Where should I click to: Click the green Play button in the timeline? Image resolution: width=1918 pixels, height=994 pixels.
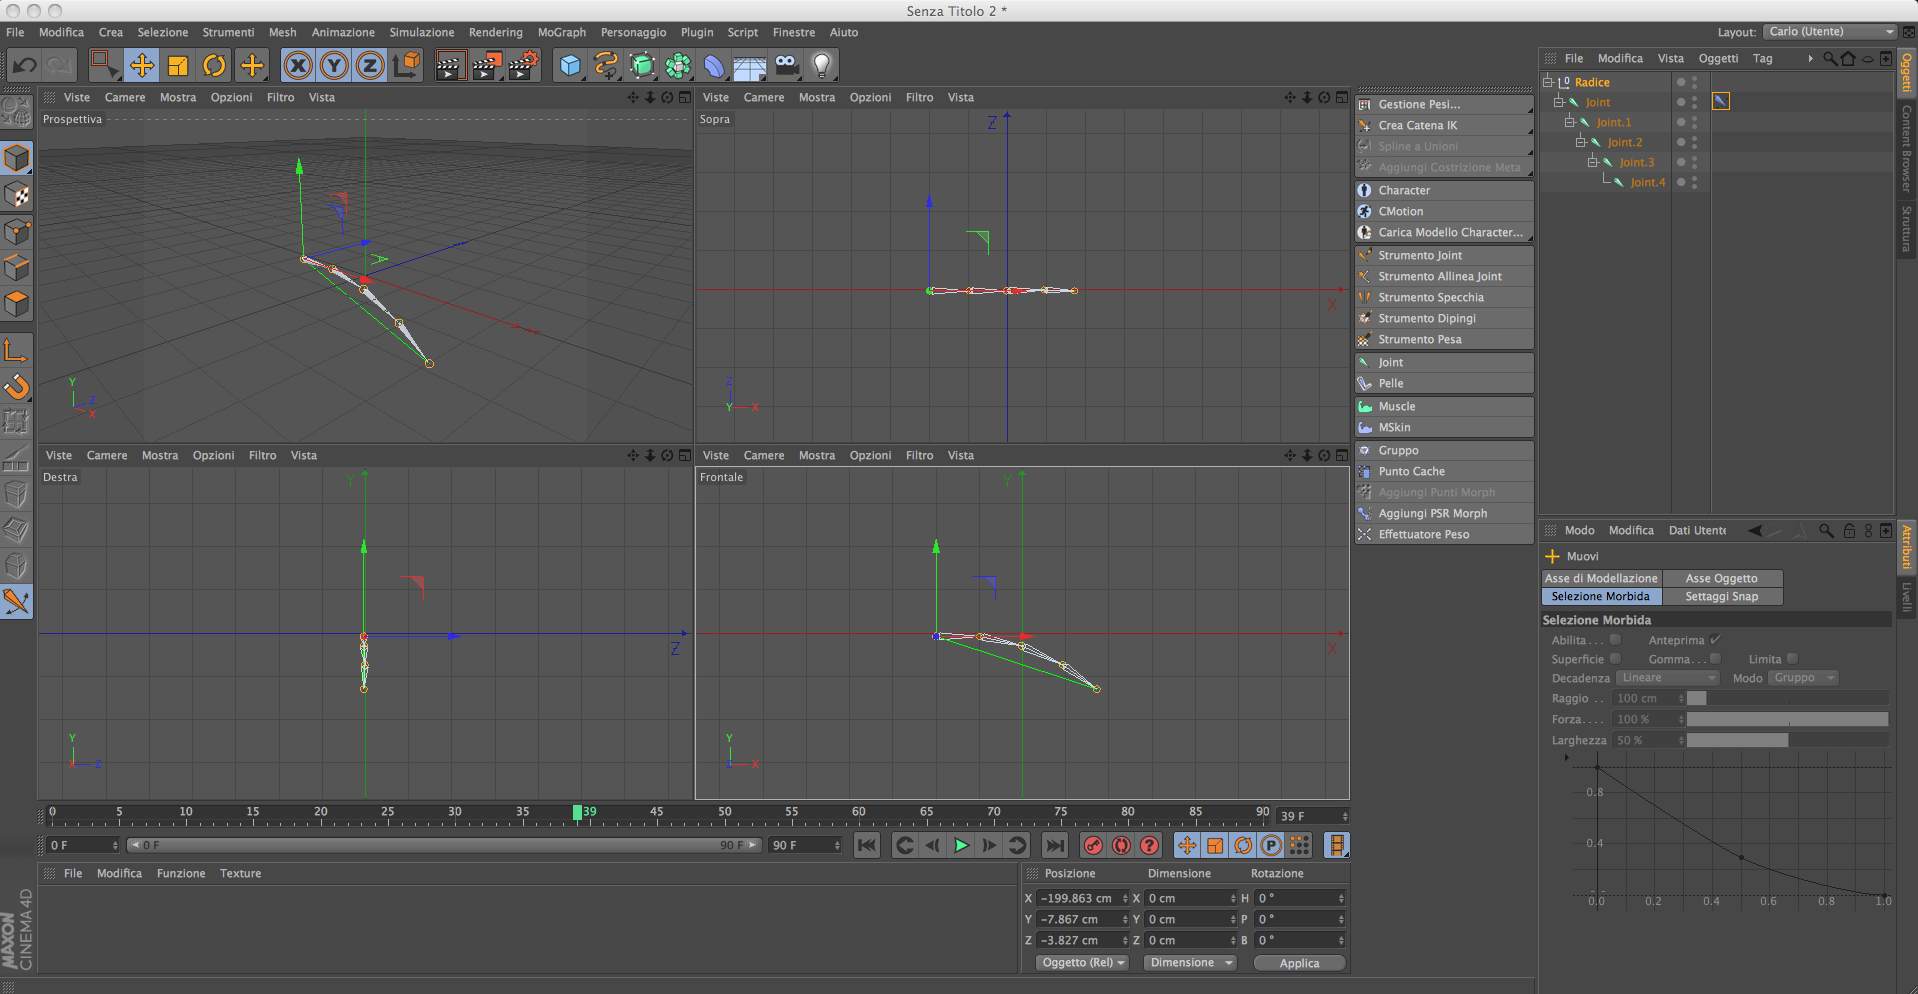pyautogui.click(x=961, y=846)
